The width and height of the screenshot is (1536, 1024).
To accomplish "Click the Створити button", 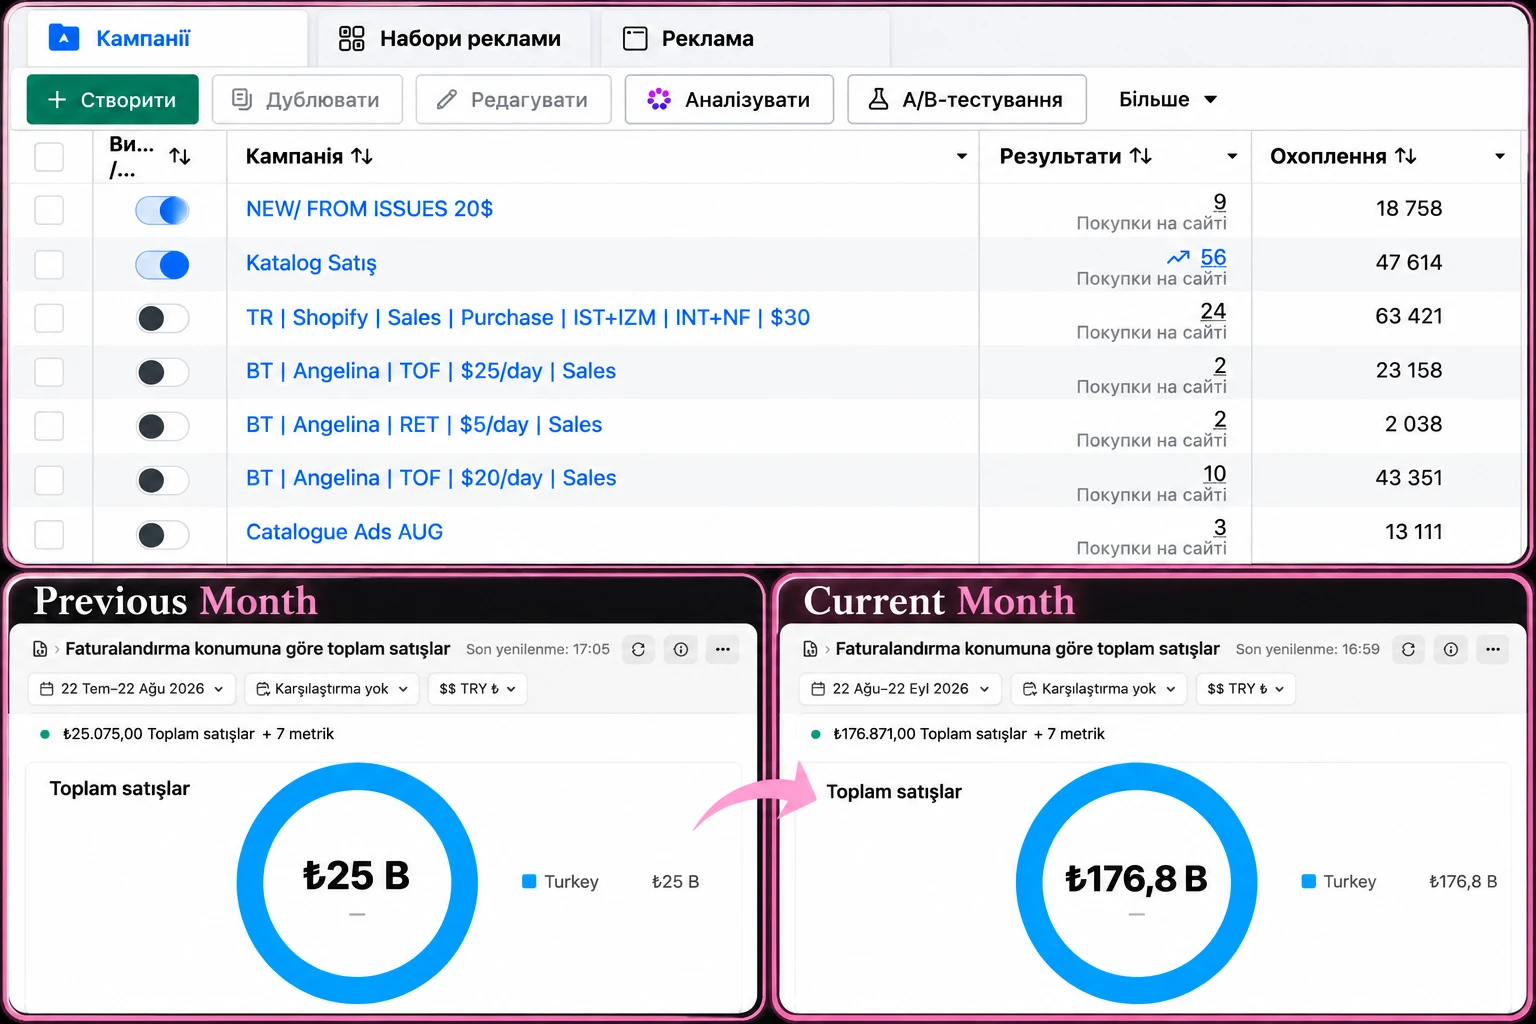I will [112, 99].
